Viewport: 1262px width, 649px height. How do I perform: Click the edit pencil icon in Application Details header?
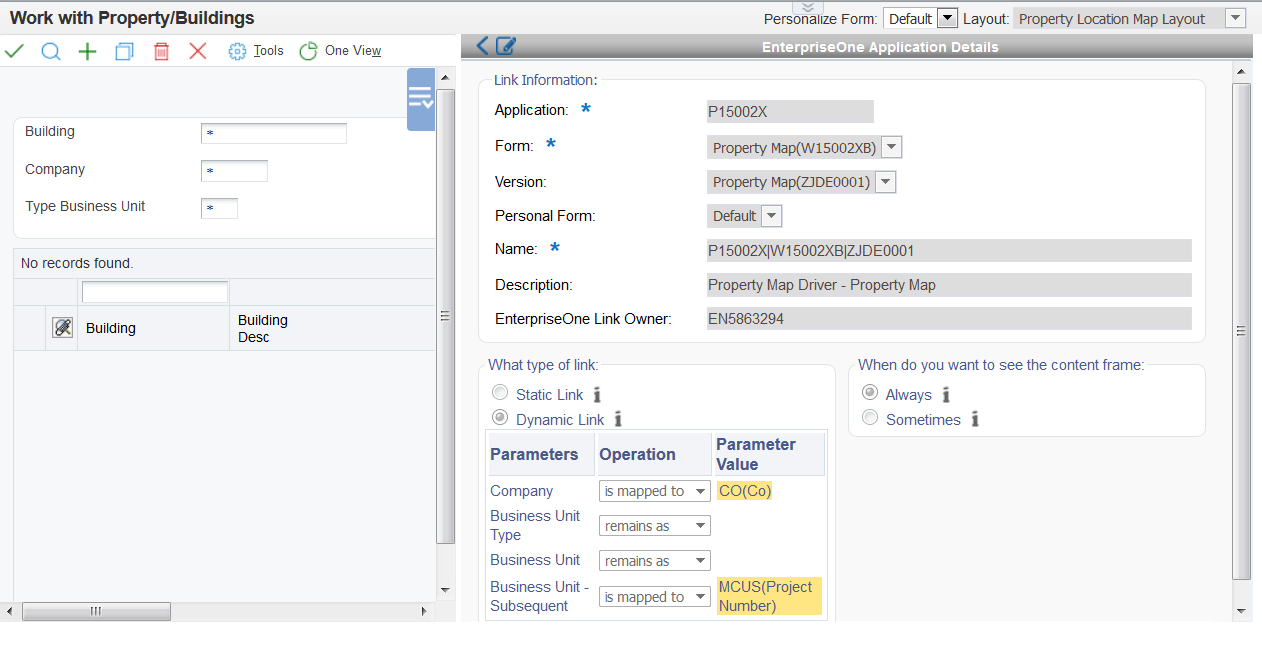pyautogui.click(x=506, y=46)
